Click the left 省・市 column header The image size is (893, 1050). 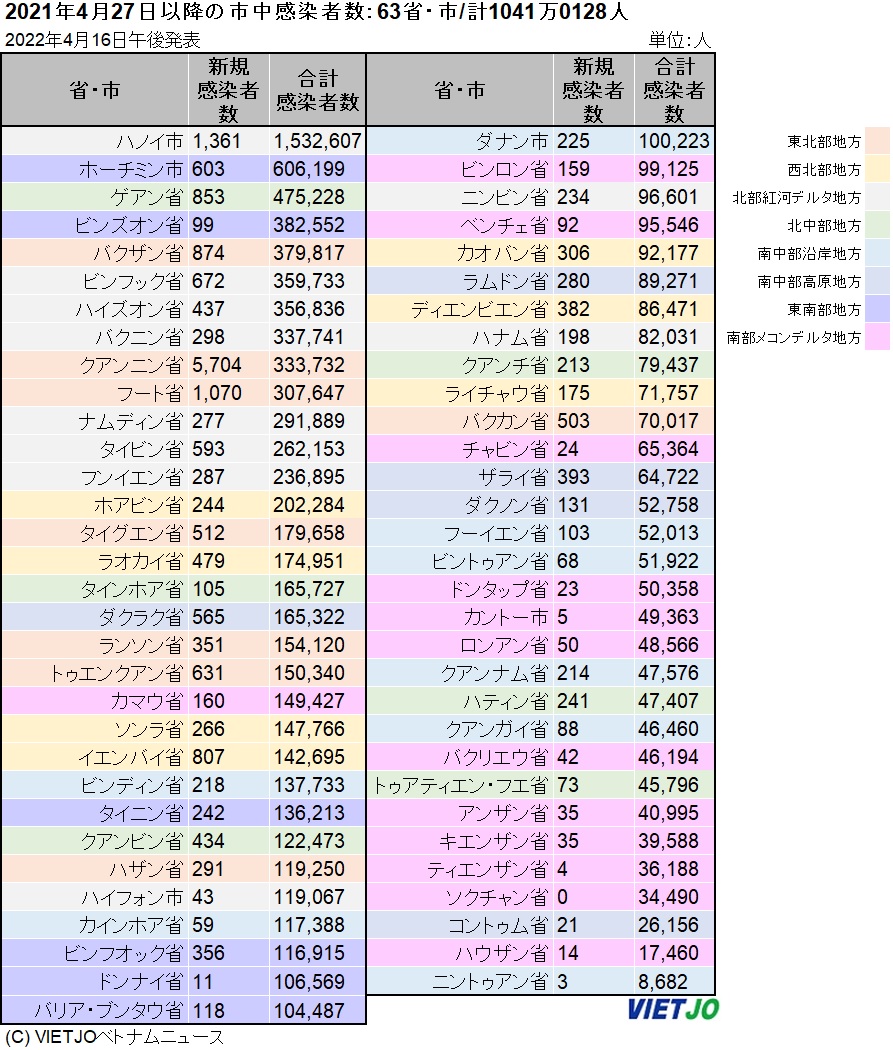(95, 90)
